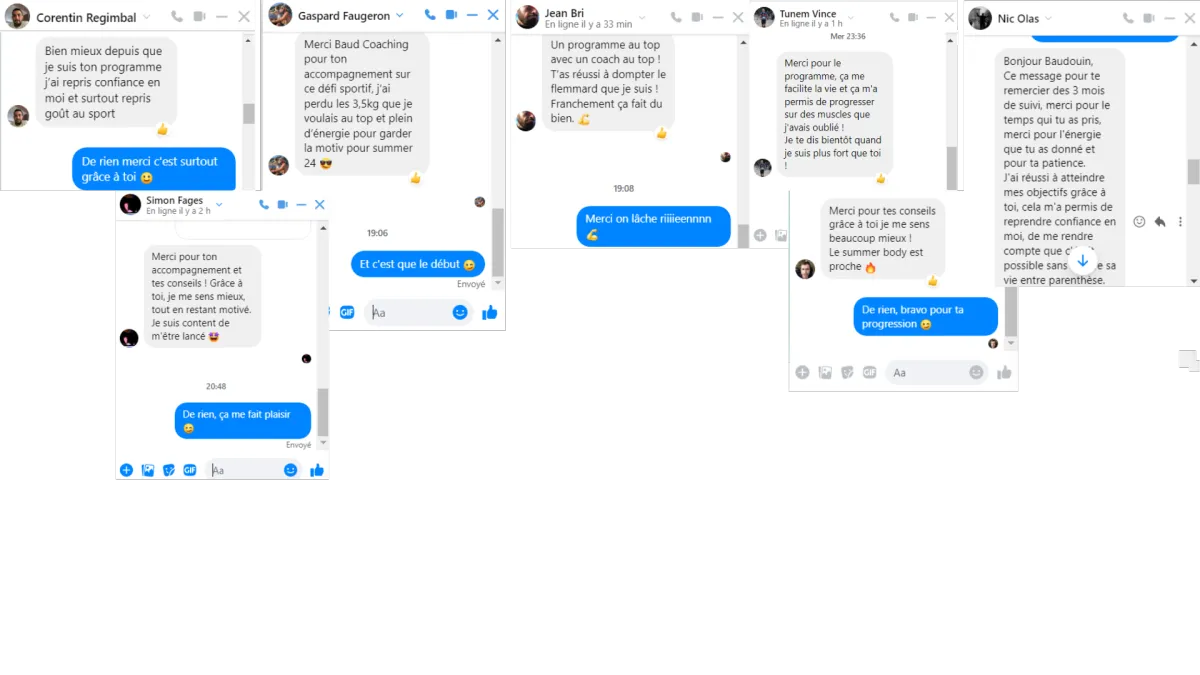Expand Corentin Regimbal conversation options chevron
Image resolution: width=1200 pixels, height=675 pixels.
146,17
